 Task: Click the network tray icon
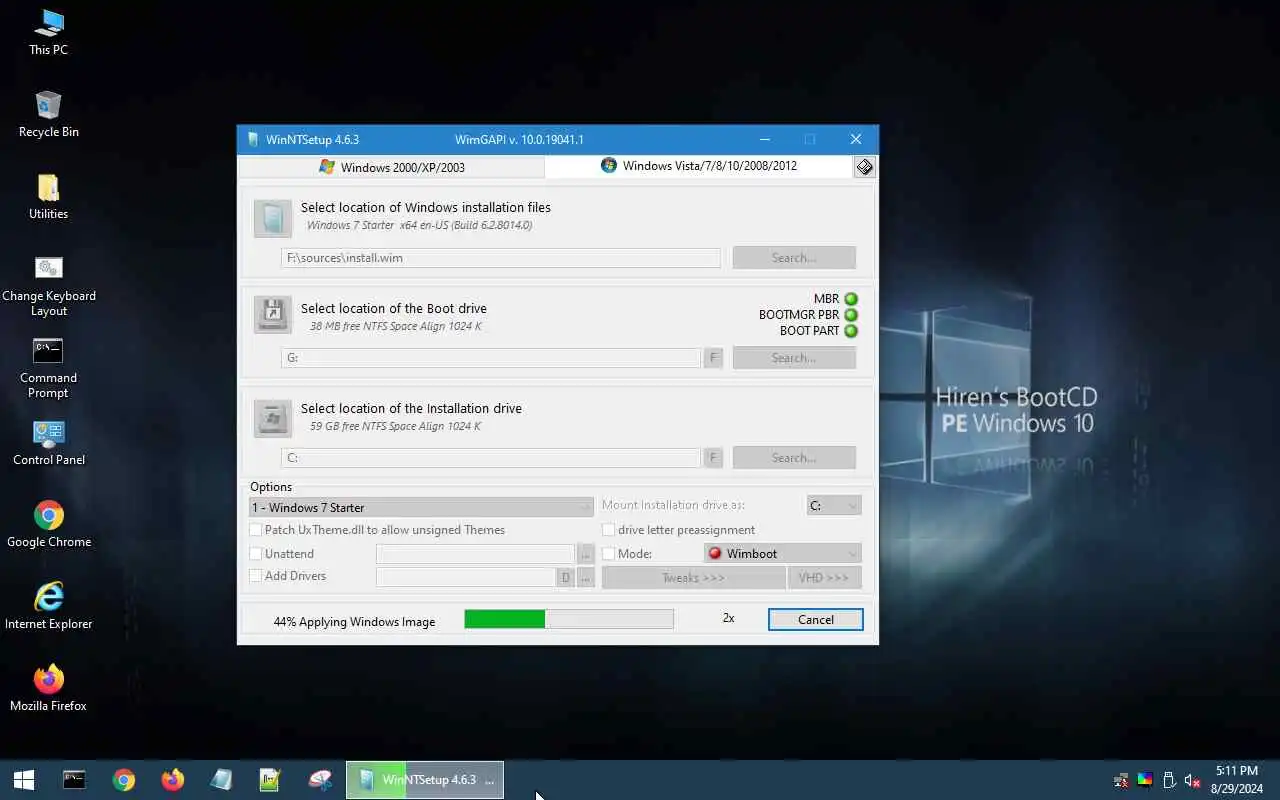pos(1122,780)
